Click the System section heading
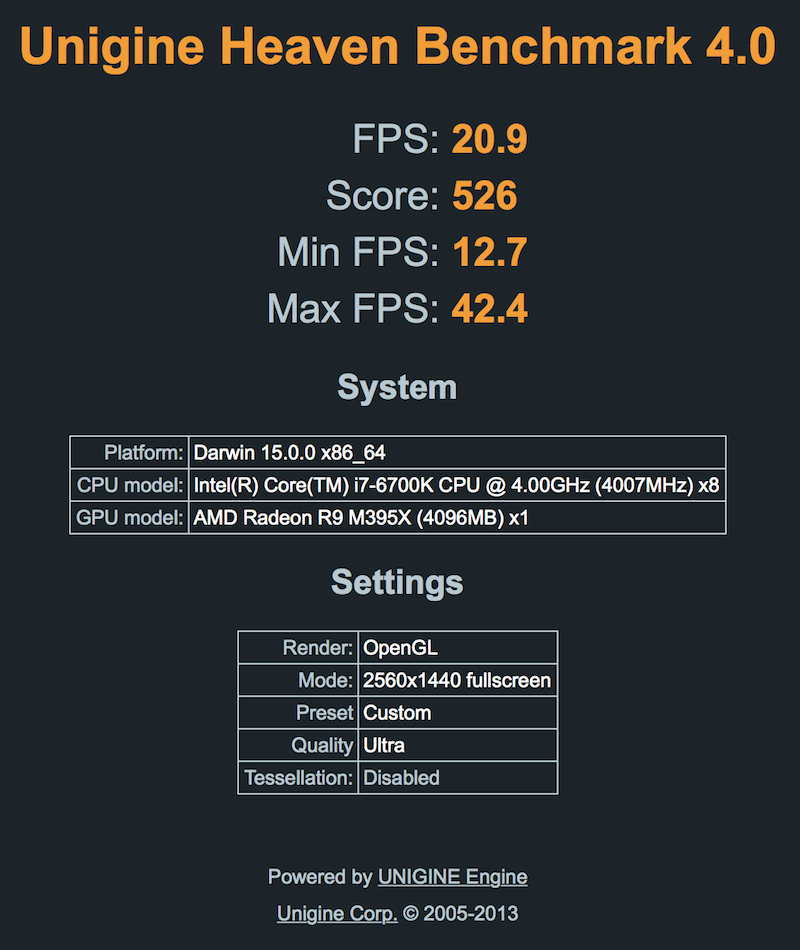Screen dimensions: 800x950 click(398, 387)
